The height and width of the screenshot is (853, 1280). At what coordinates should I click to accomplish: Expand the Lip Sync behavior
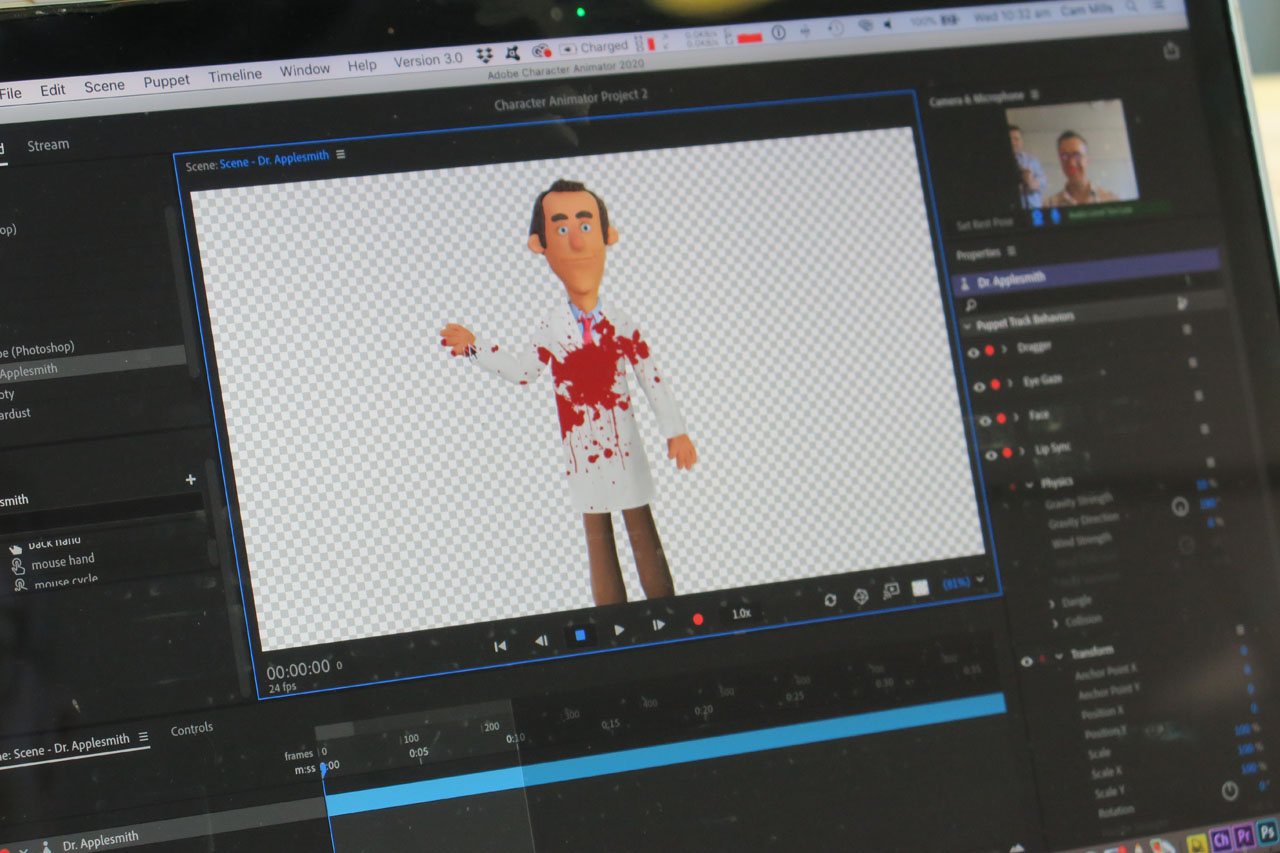[x=1023, y=452]
